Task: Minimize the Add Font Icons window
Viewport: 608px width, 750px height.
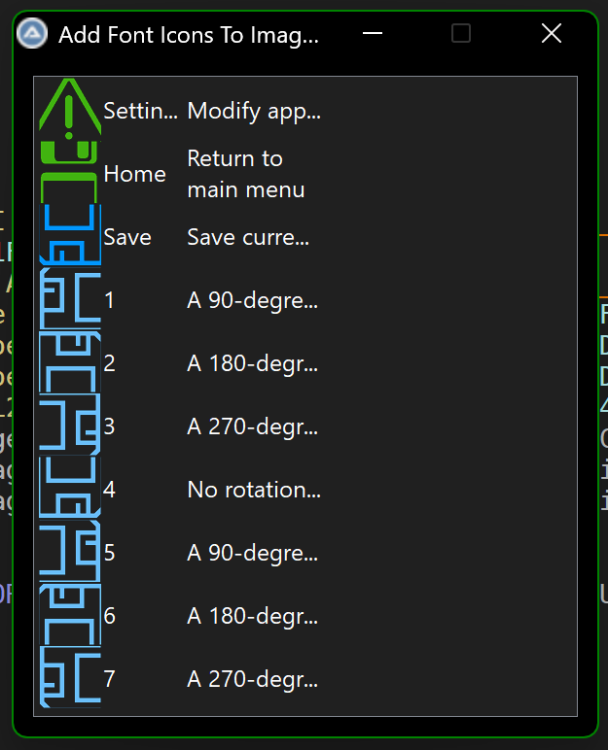Action: (373, 33)
